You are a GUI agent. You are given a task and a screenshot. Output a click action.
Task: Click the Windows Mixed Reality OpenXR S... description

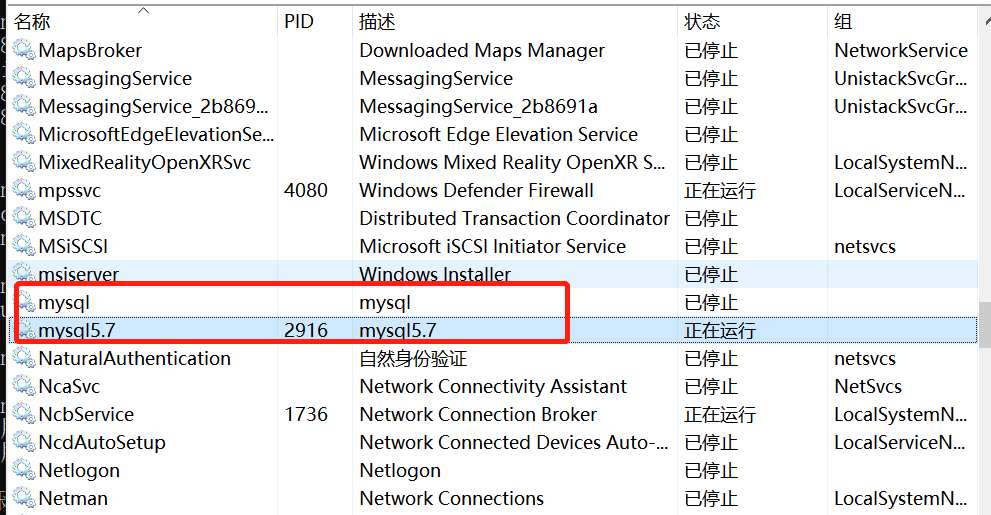coord(512,162)
